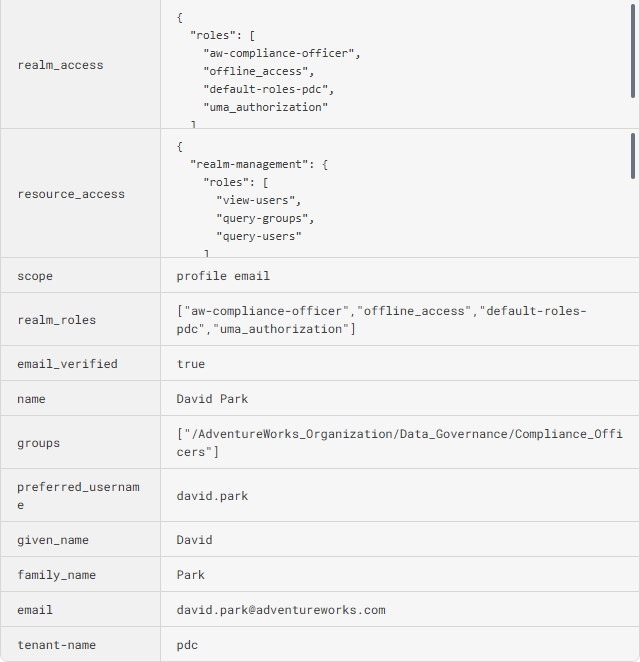640x662 pixels.
Task: Select the scope value "profile email"
Action: click(x=223, y=276)
